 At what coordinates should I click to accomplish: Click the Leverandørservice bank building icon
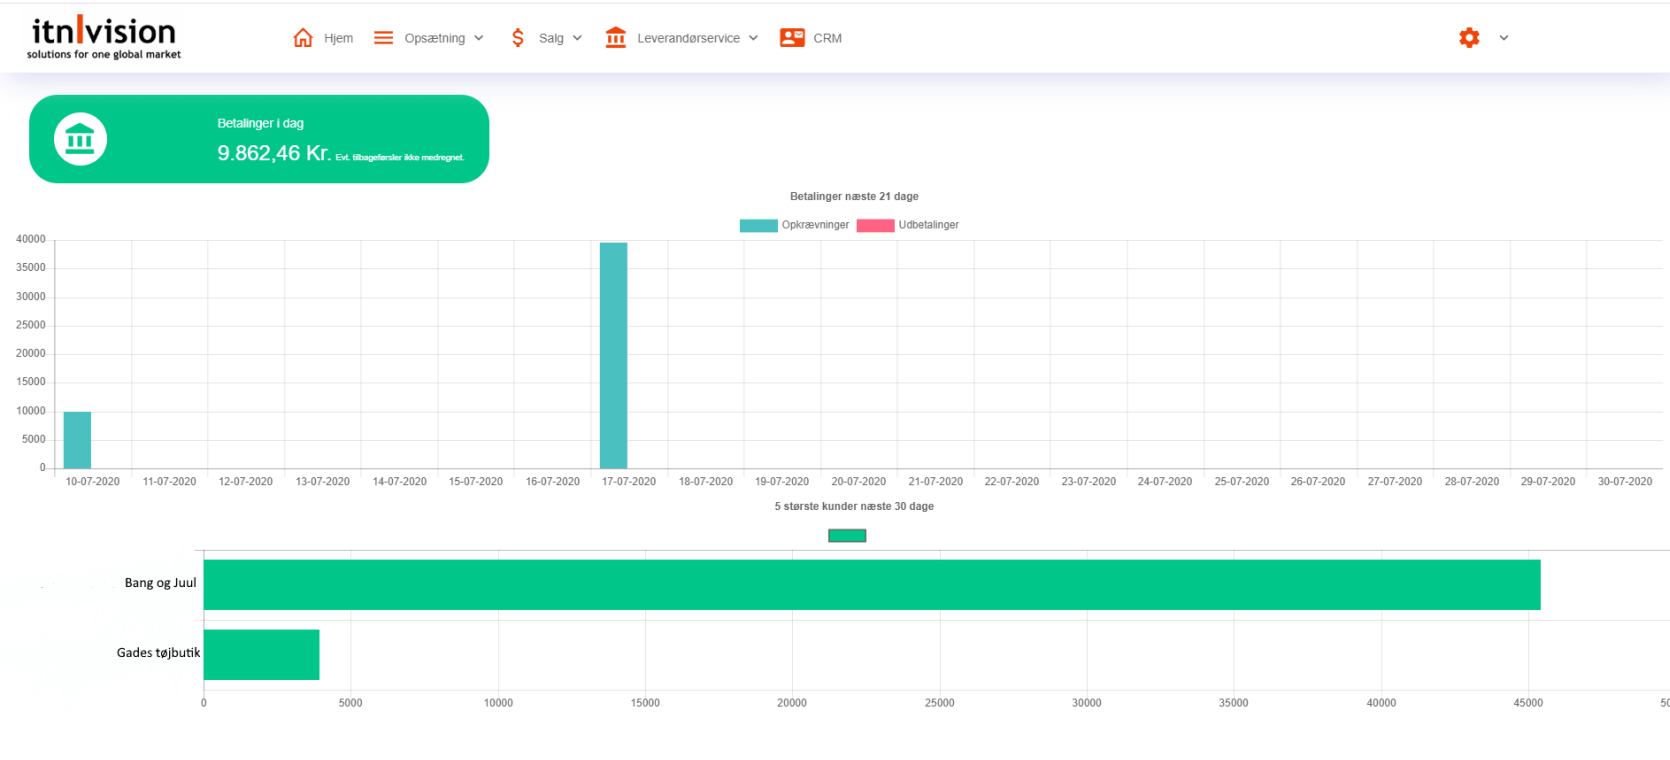tap(616, 38)
